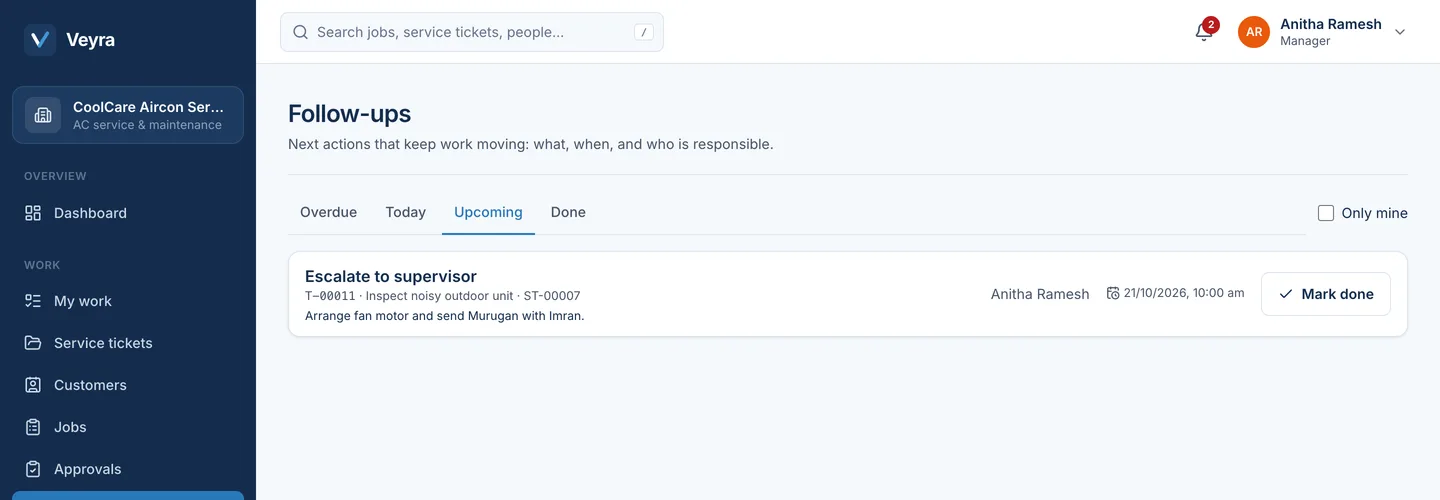Select the Upcoming tab

click(488, 212)
